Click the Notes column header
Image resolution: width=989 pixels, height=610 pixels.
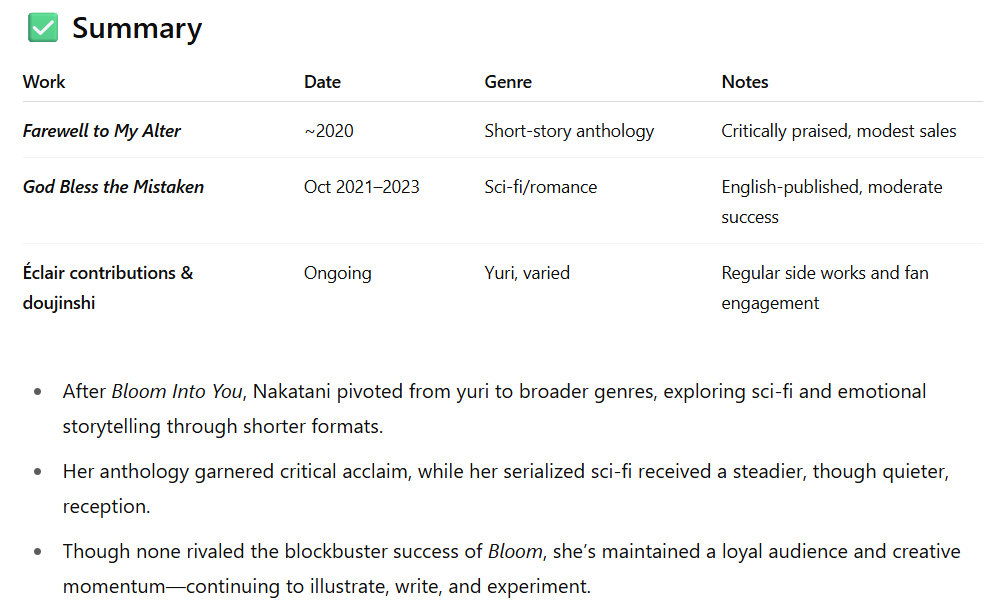point(745,82)
